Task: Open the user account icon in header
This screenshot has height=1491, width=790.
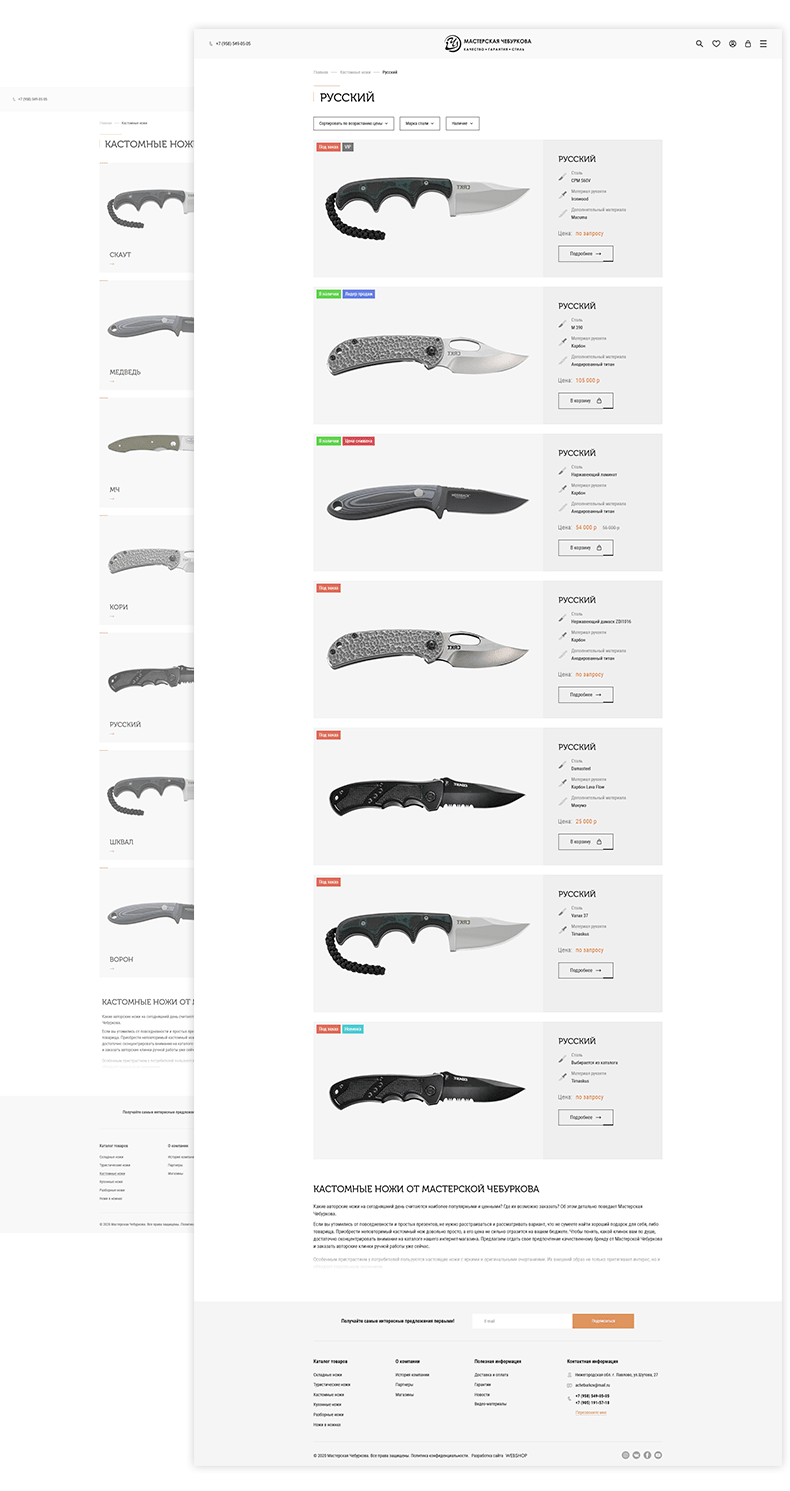Action: coord(732,44)
